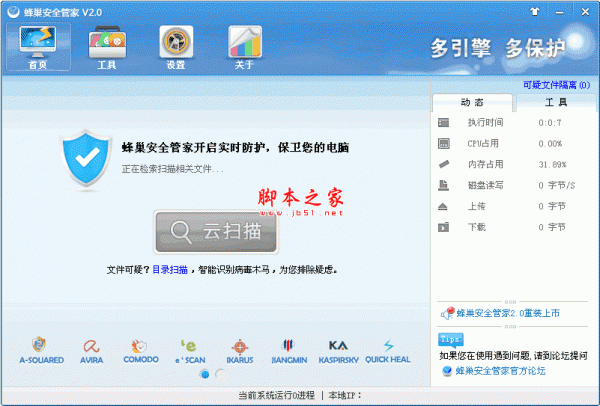Viewport: 600px width, 406px height.
Task: Open the 目录扫描 directory scan link
Action: (170, 270)
